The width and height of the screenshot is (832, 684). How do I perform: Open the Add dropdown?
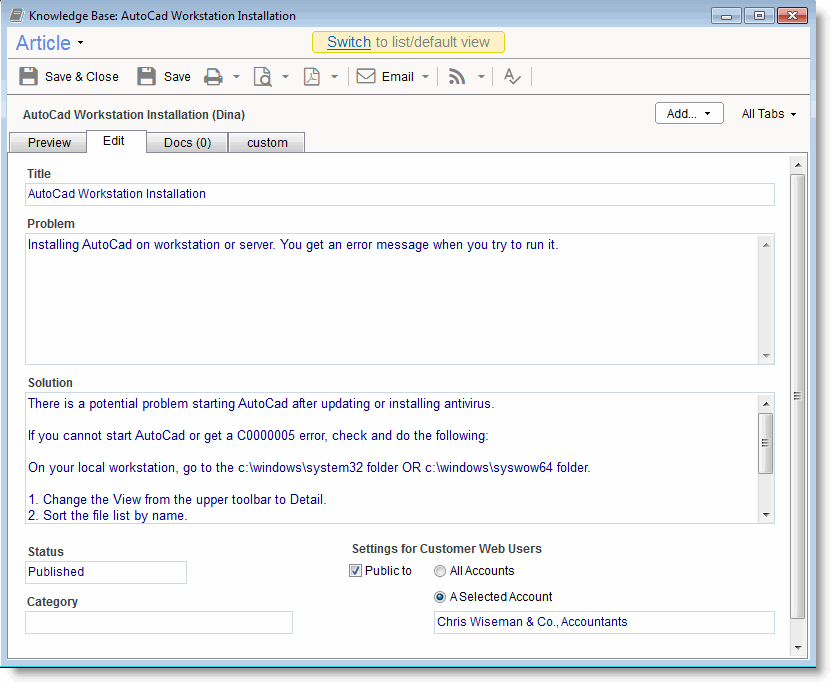click(688, 113)
